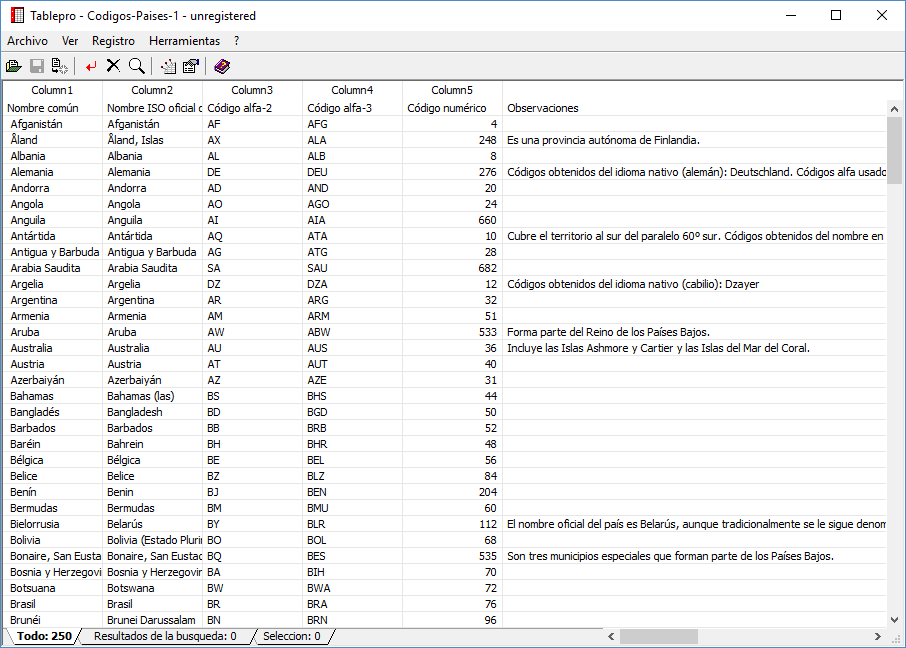Click the horizontal scrollbar left arrow
Image resolution: width=906 pixels, height=648 pixels.
[x=612, y=636]
